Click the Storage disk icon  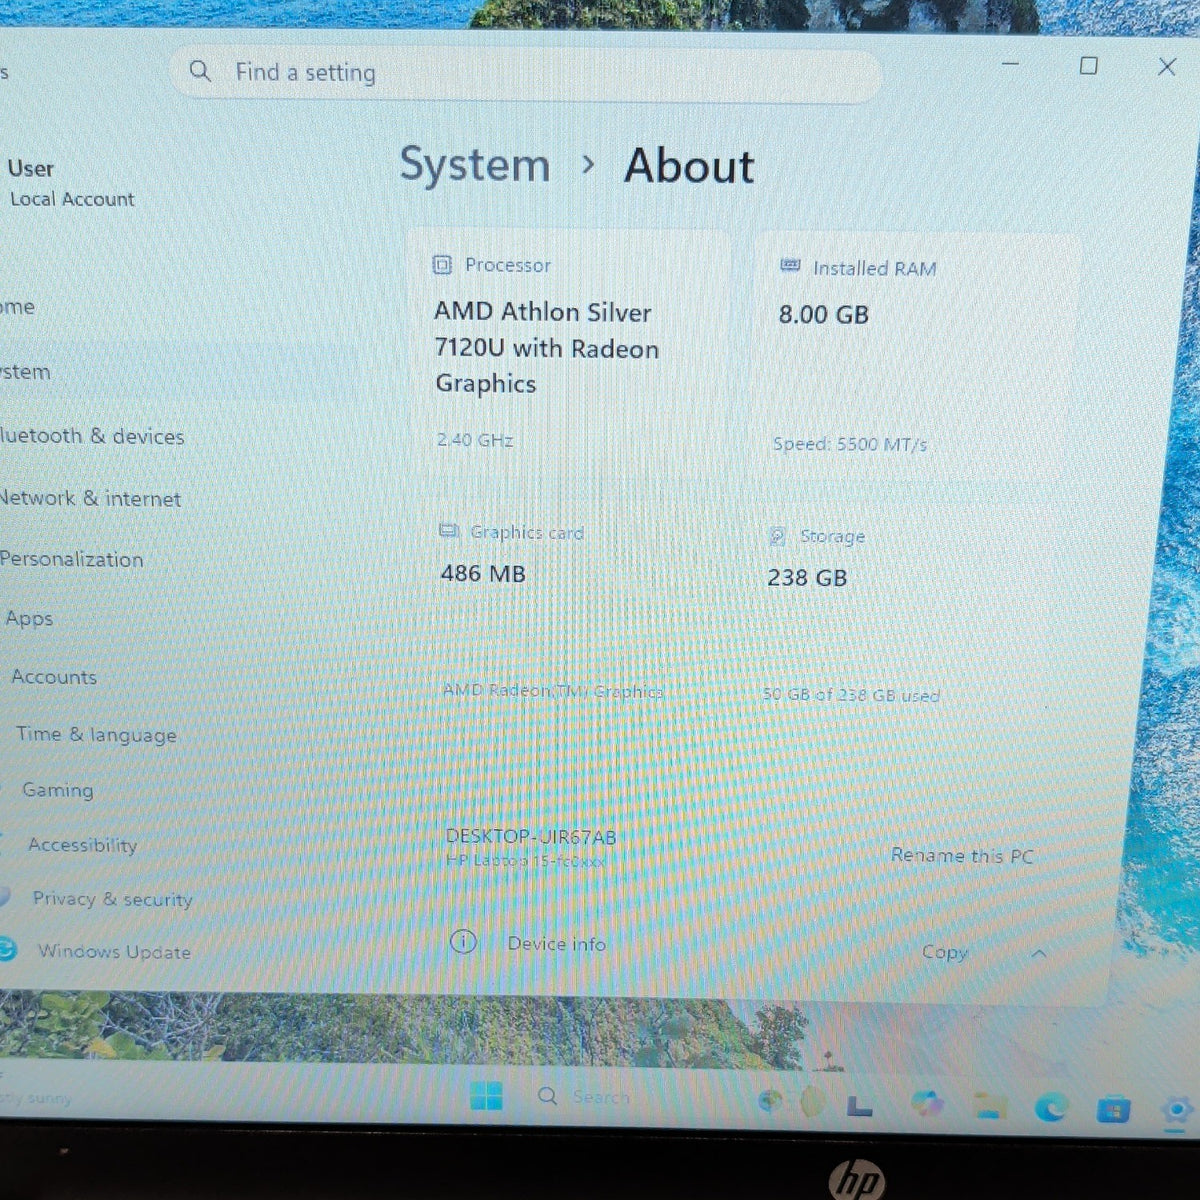[777, 537]
